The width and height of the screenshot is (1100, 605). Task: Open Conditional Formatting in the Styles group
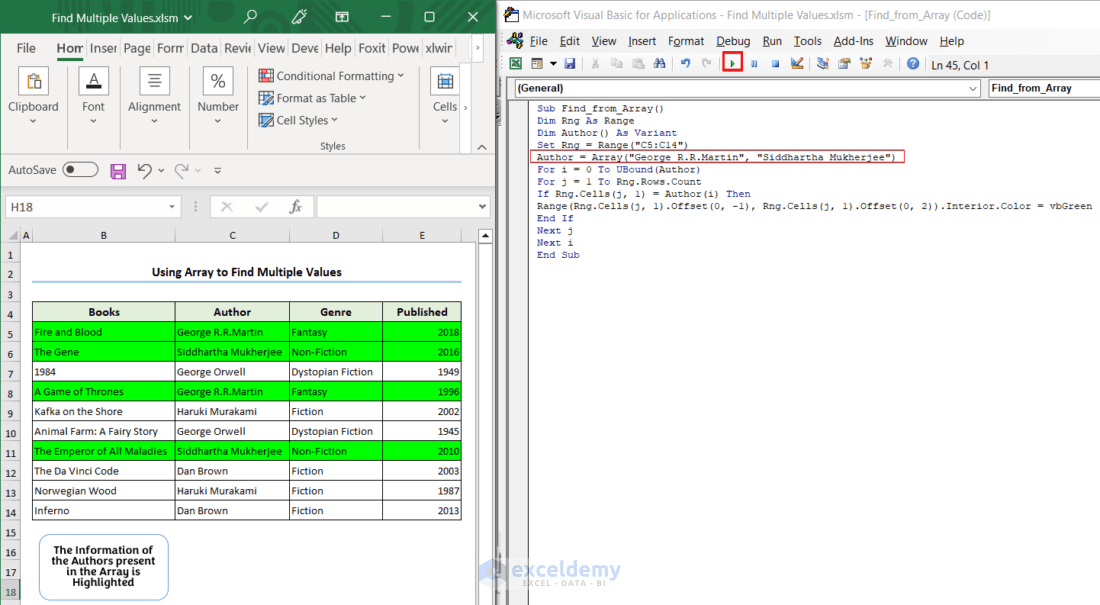[x=332, y=75]
